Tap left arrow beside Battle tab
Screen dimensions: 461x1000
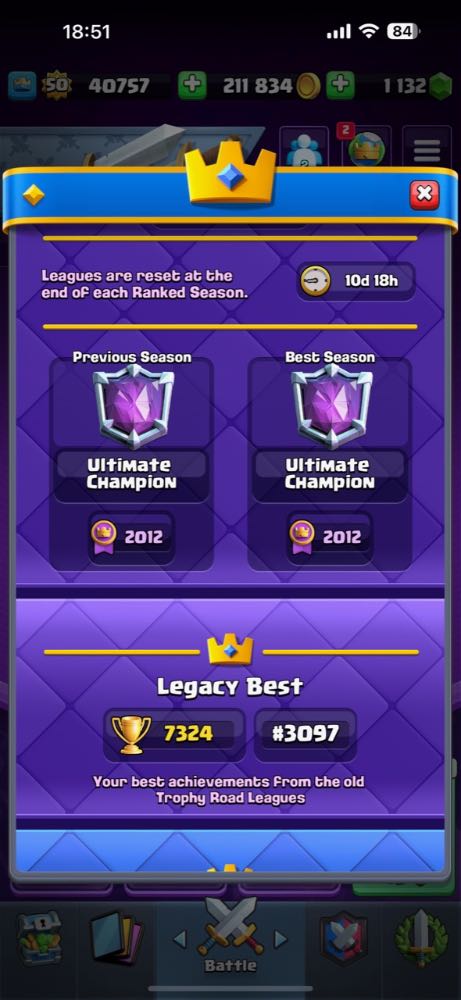point(180,938)
